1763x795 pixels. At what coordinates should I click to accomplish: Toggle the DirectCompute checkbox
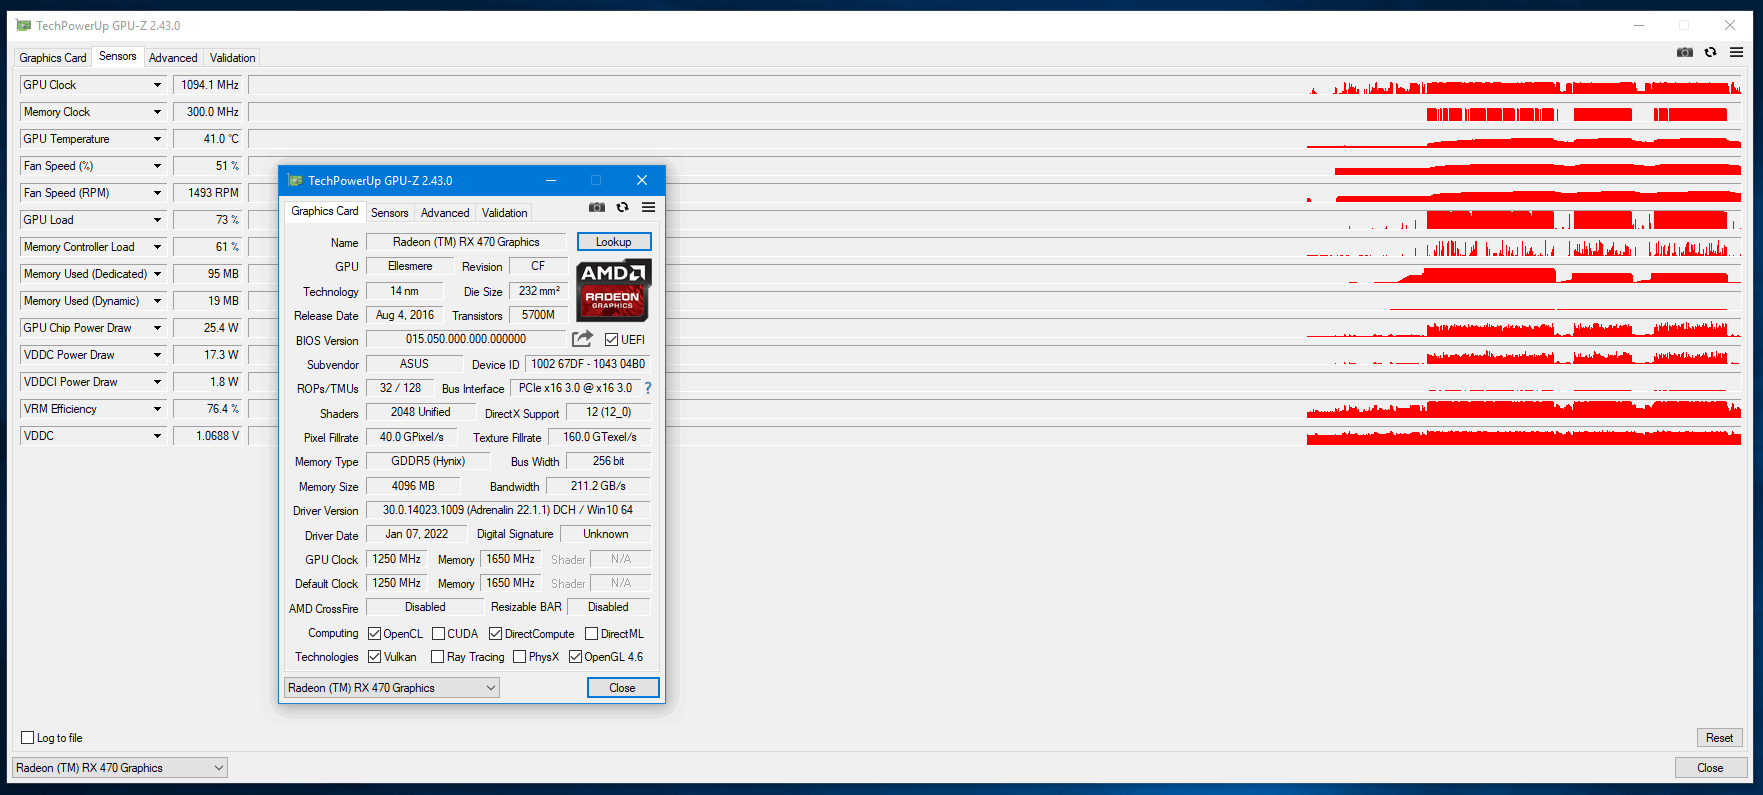[x=495, y=633]
